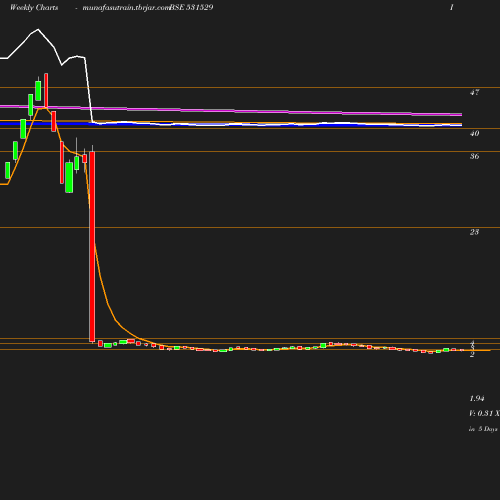500x500 pixels.
Task: Click the peak of the white line
Action: click(38, 29)
